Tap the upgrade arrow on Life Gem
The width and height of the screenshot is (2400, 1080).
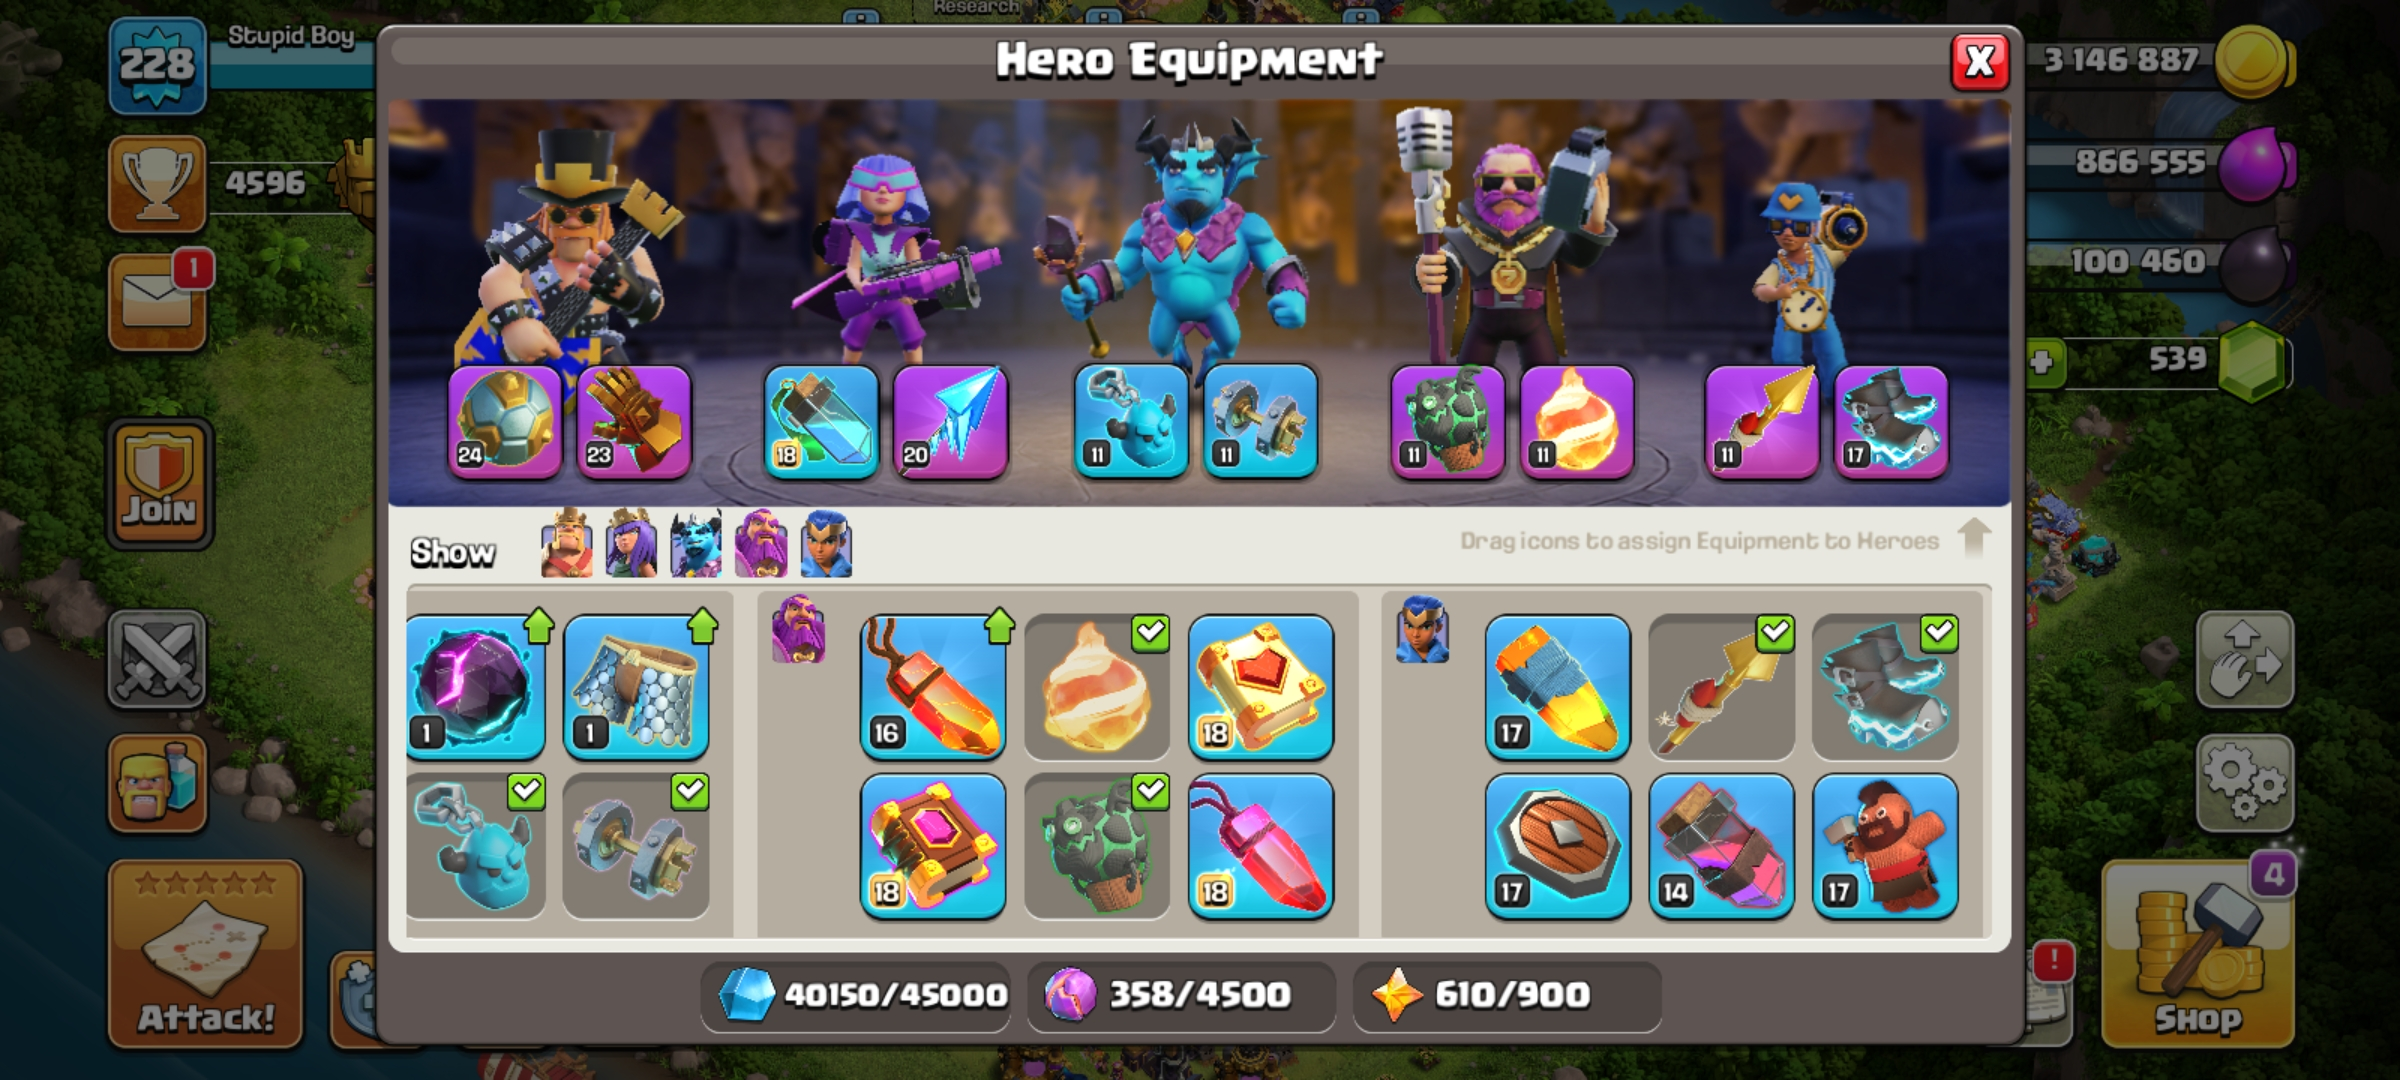click(999, 626)
